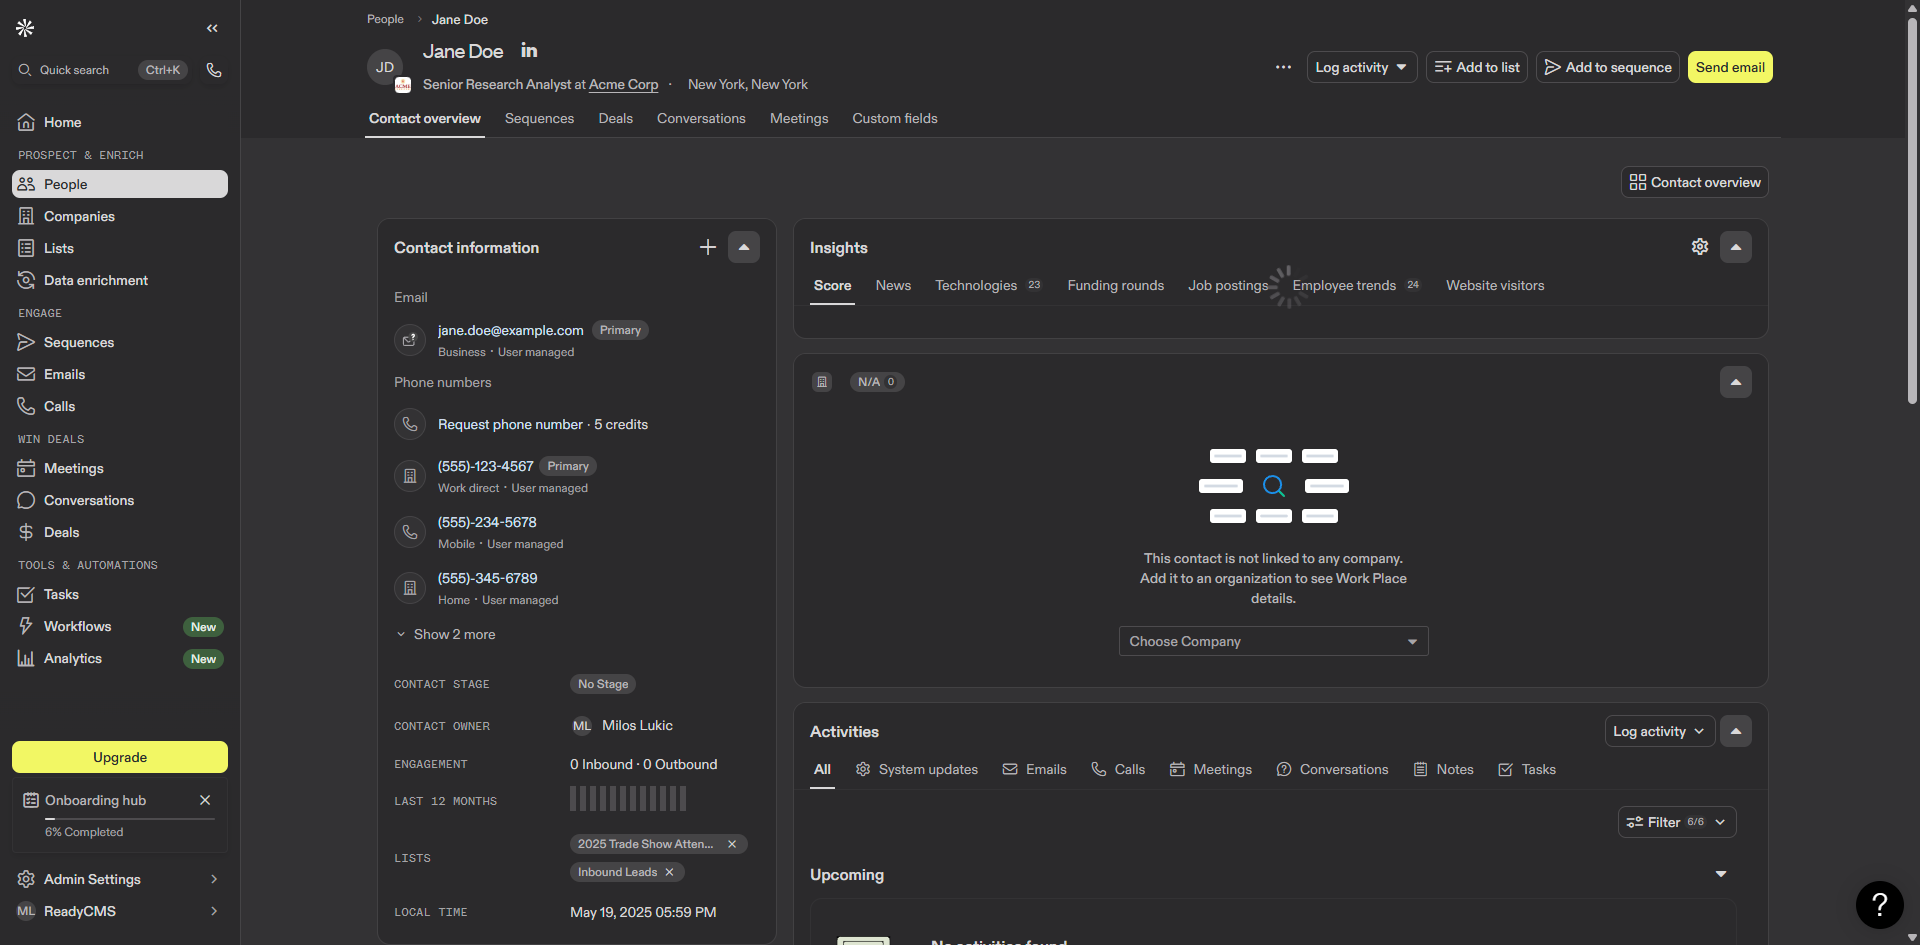Click the Upgrade button
The image size is (1920, 945).
coord(120,757)
